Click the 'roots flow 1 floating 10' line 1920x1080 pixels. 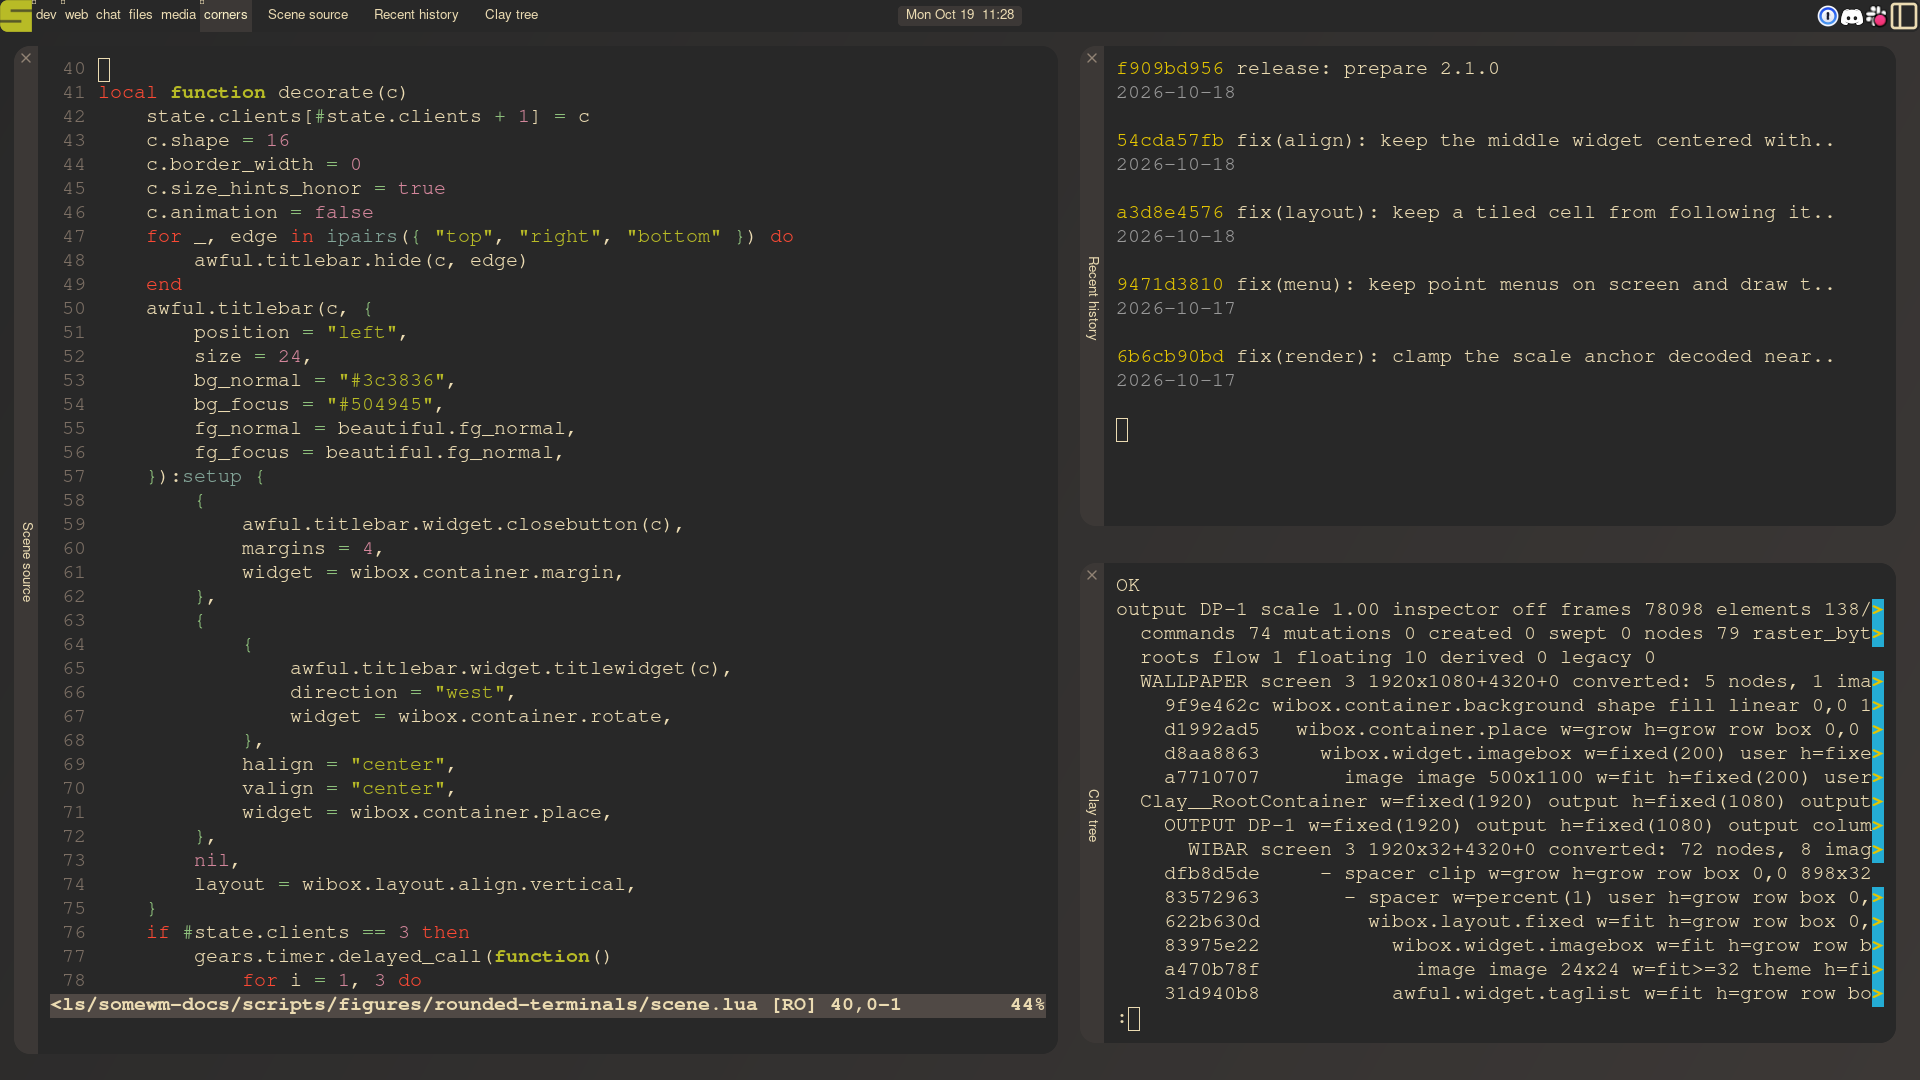pos(1398,658)
